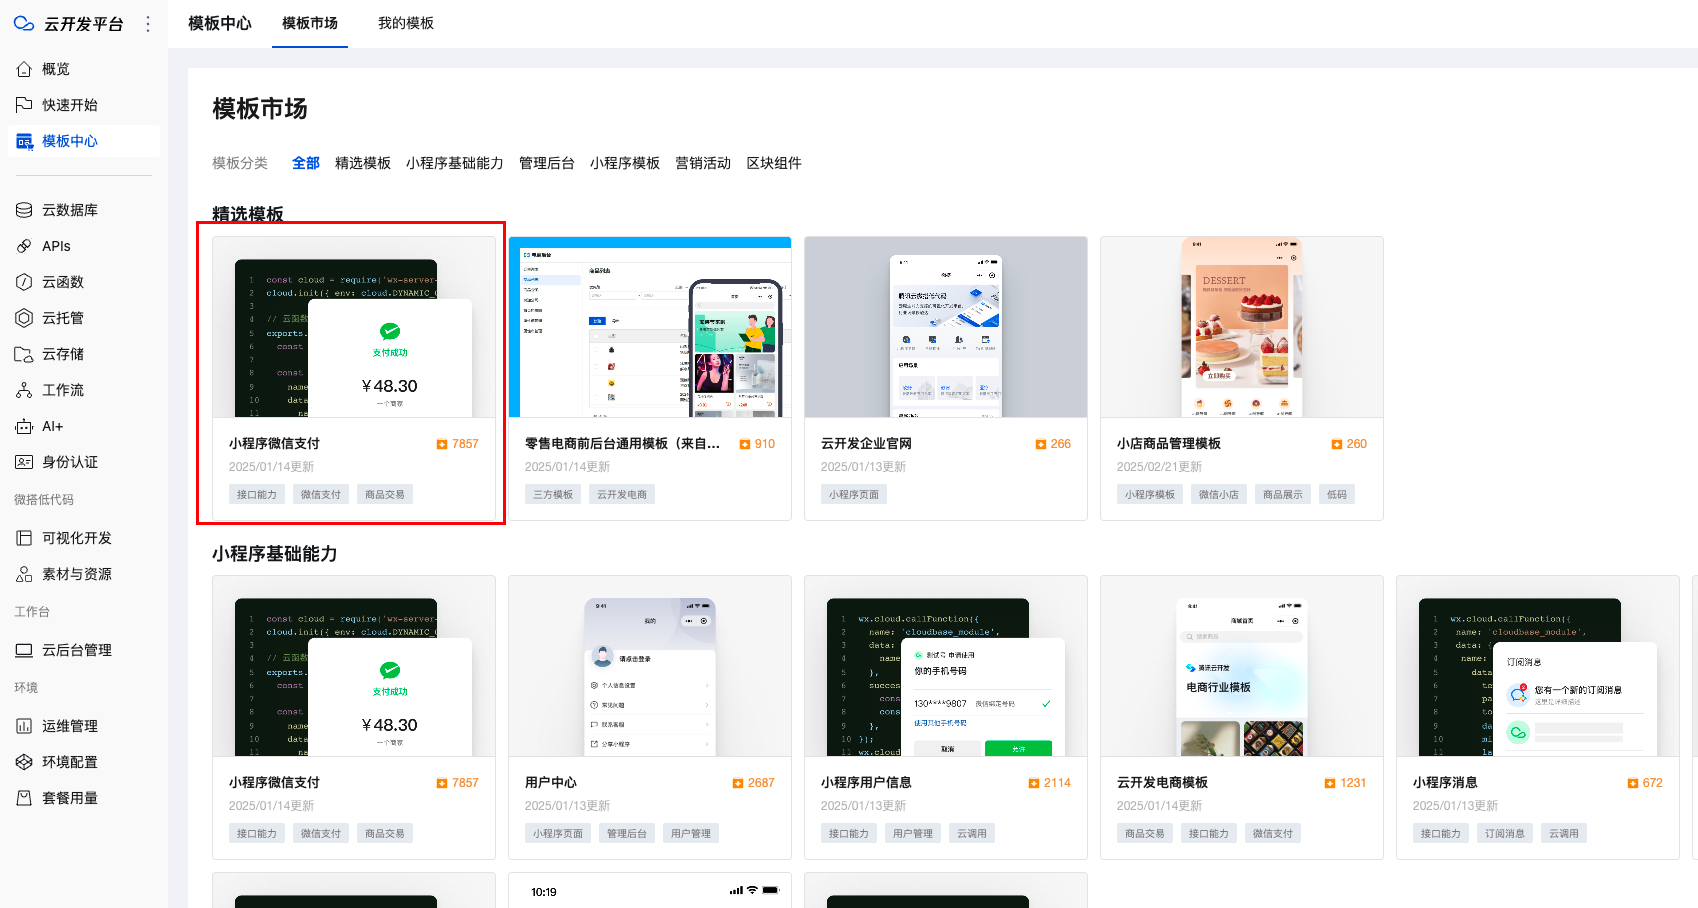Open the 零售电商前后台通用模板 template thumbnail
The width and height of the screenshot is (1698, 908).
(650, 327)
